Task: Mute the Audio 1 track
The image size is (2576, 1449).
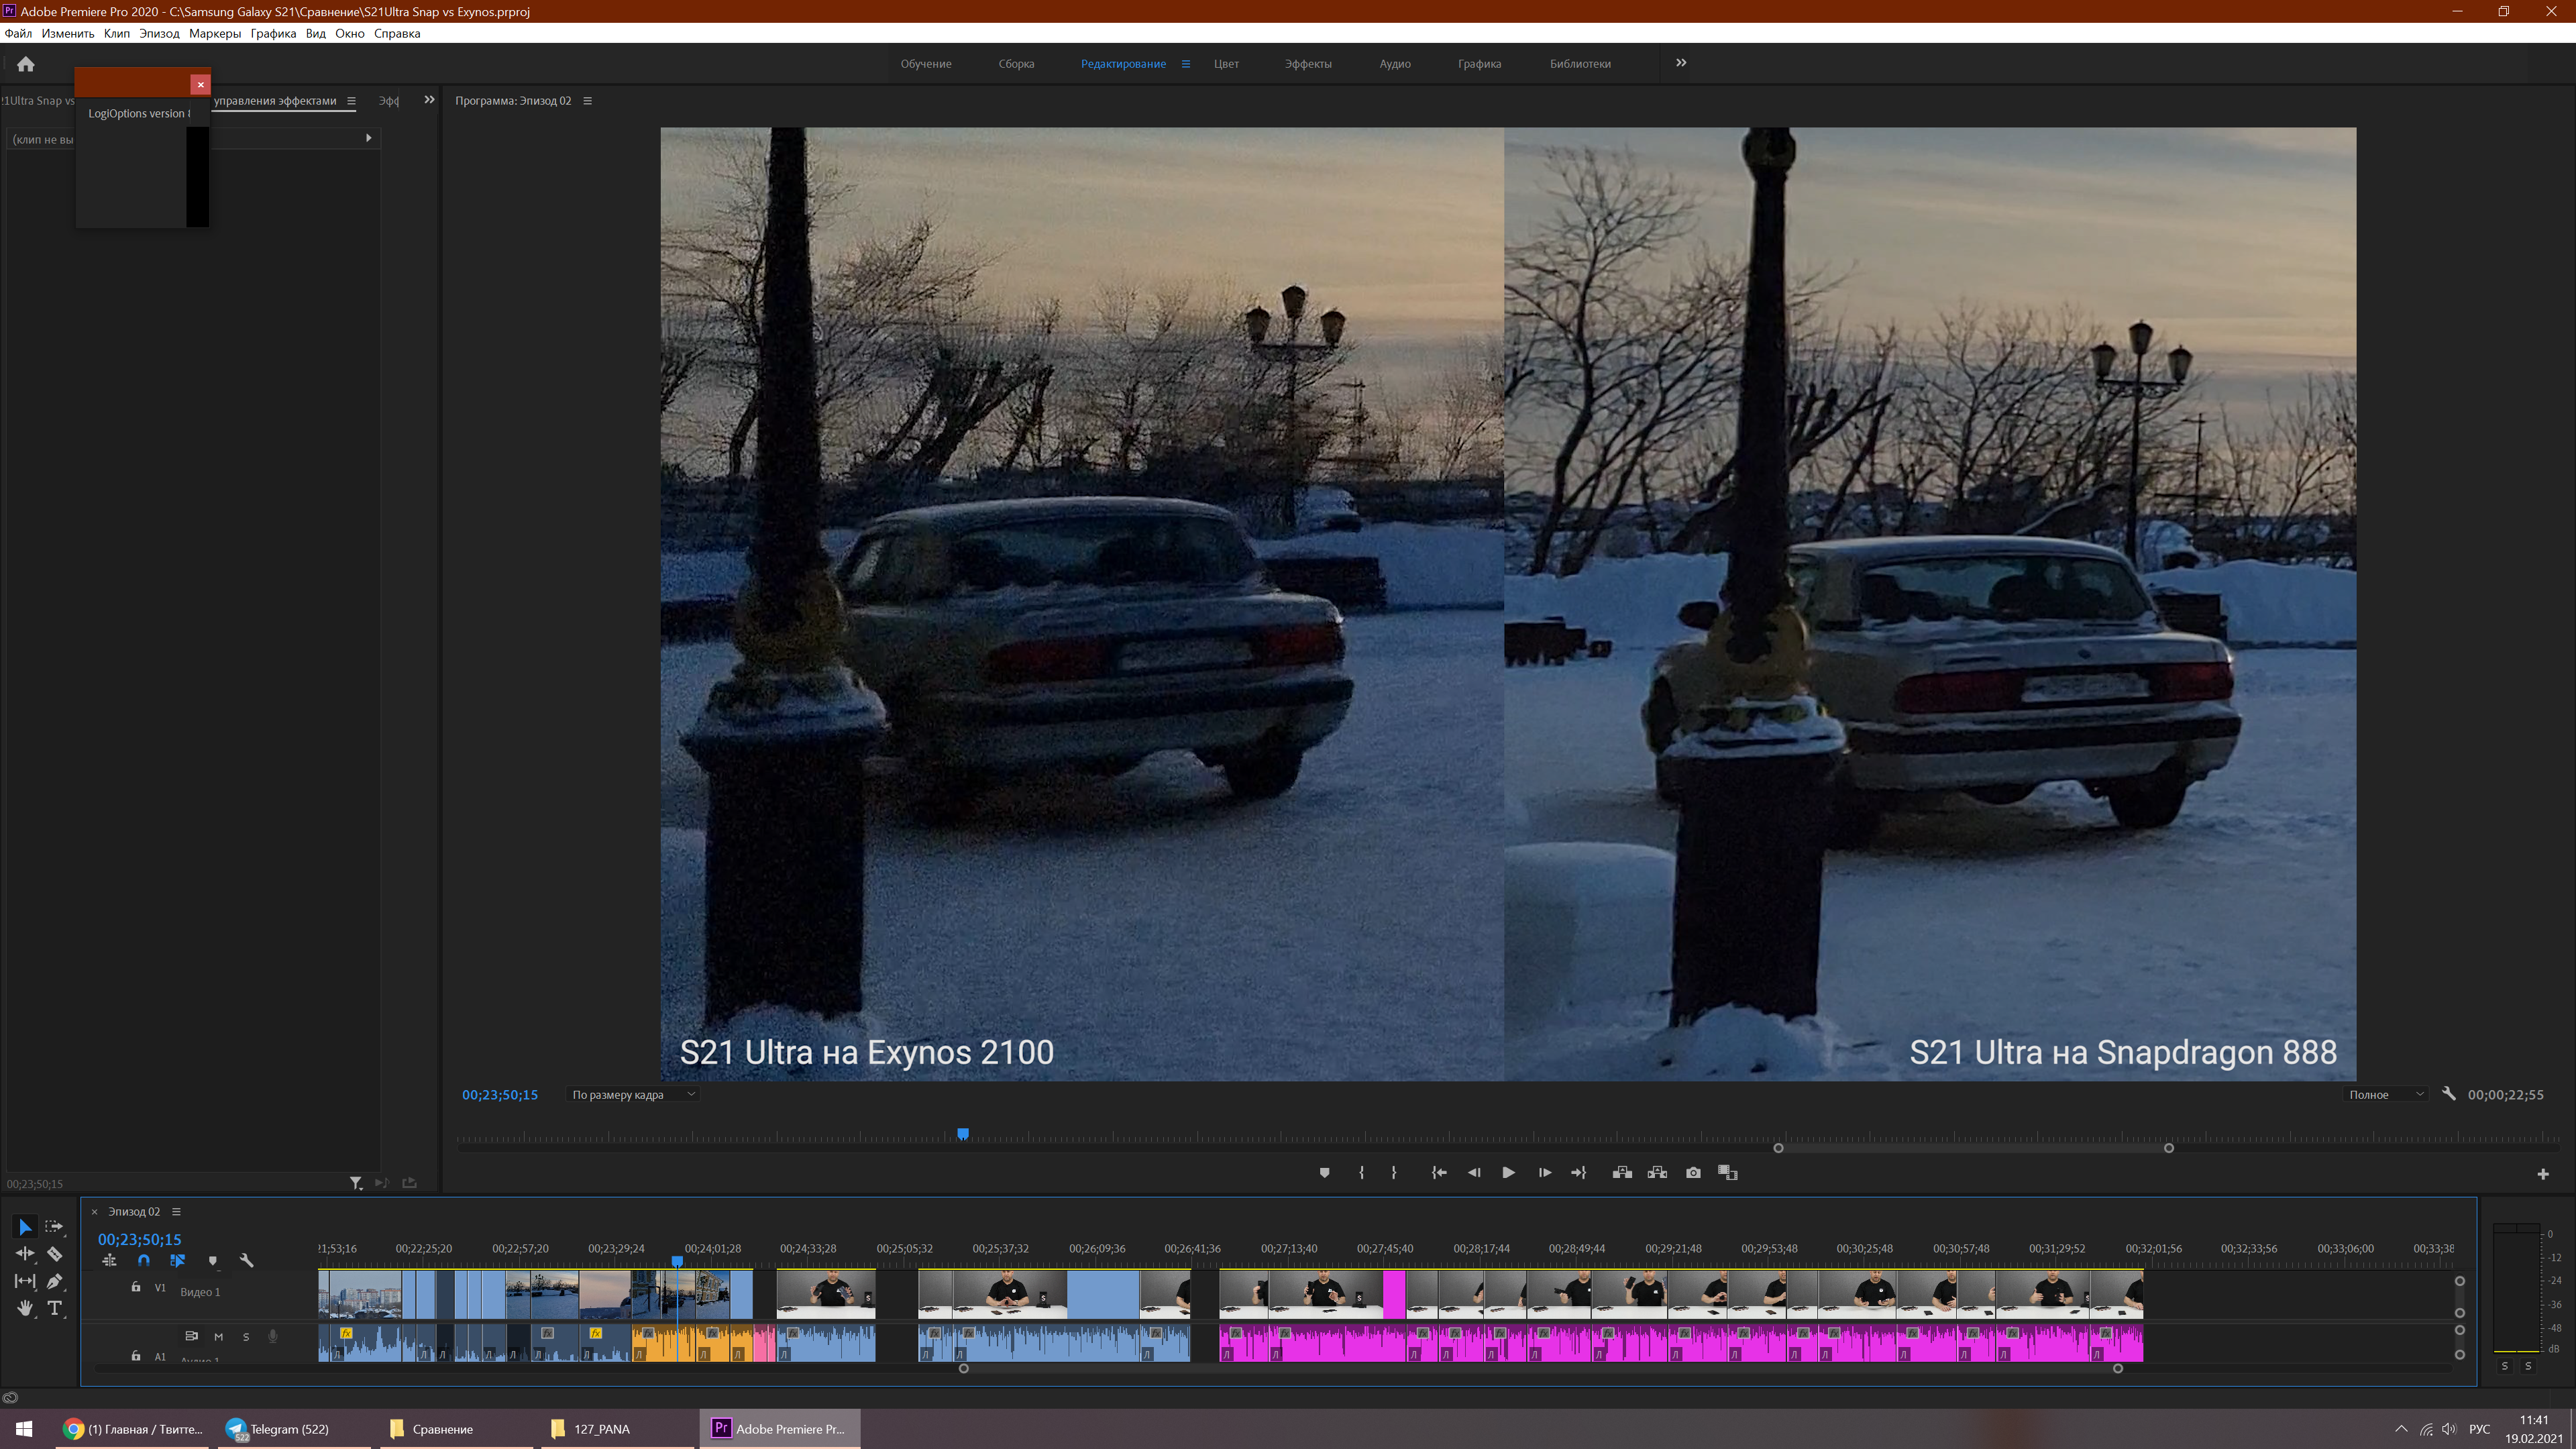Action: coord(218,1337)
